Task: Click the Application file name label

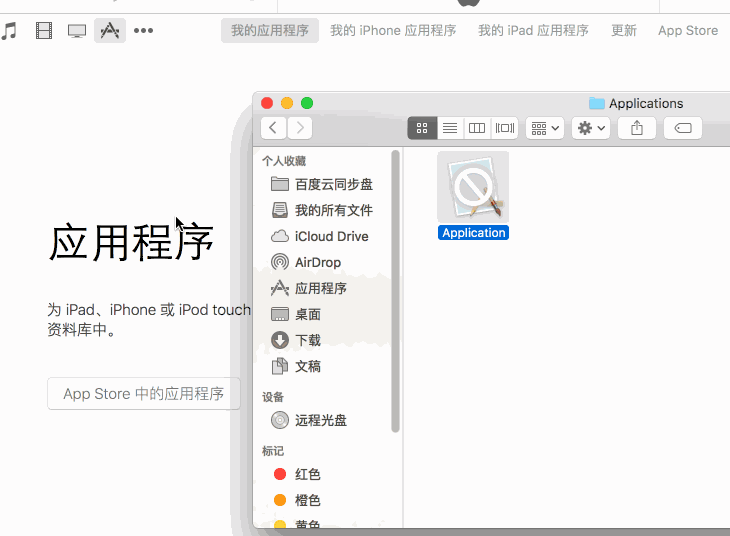Action: click(x=473, y=233)
